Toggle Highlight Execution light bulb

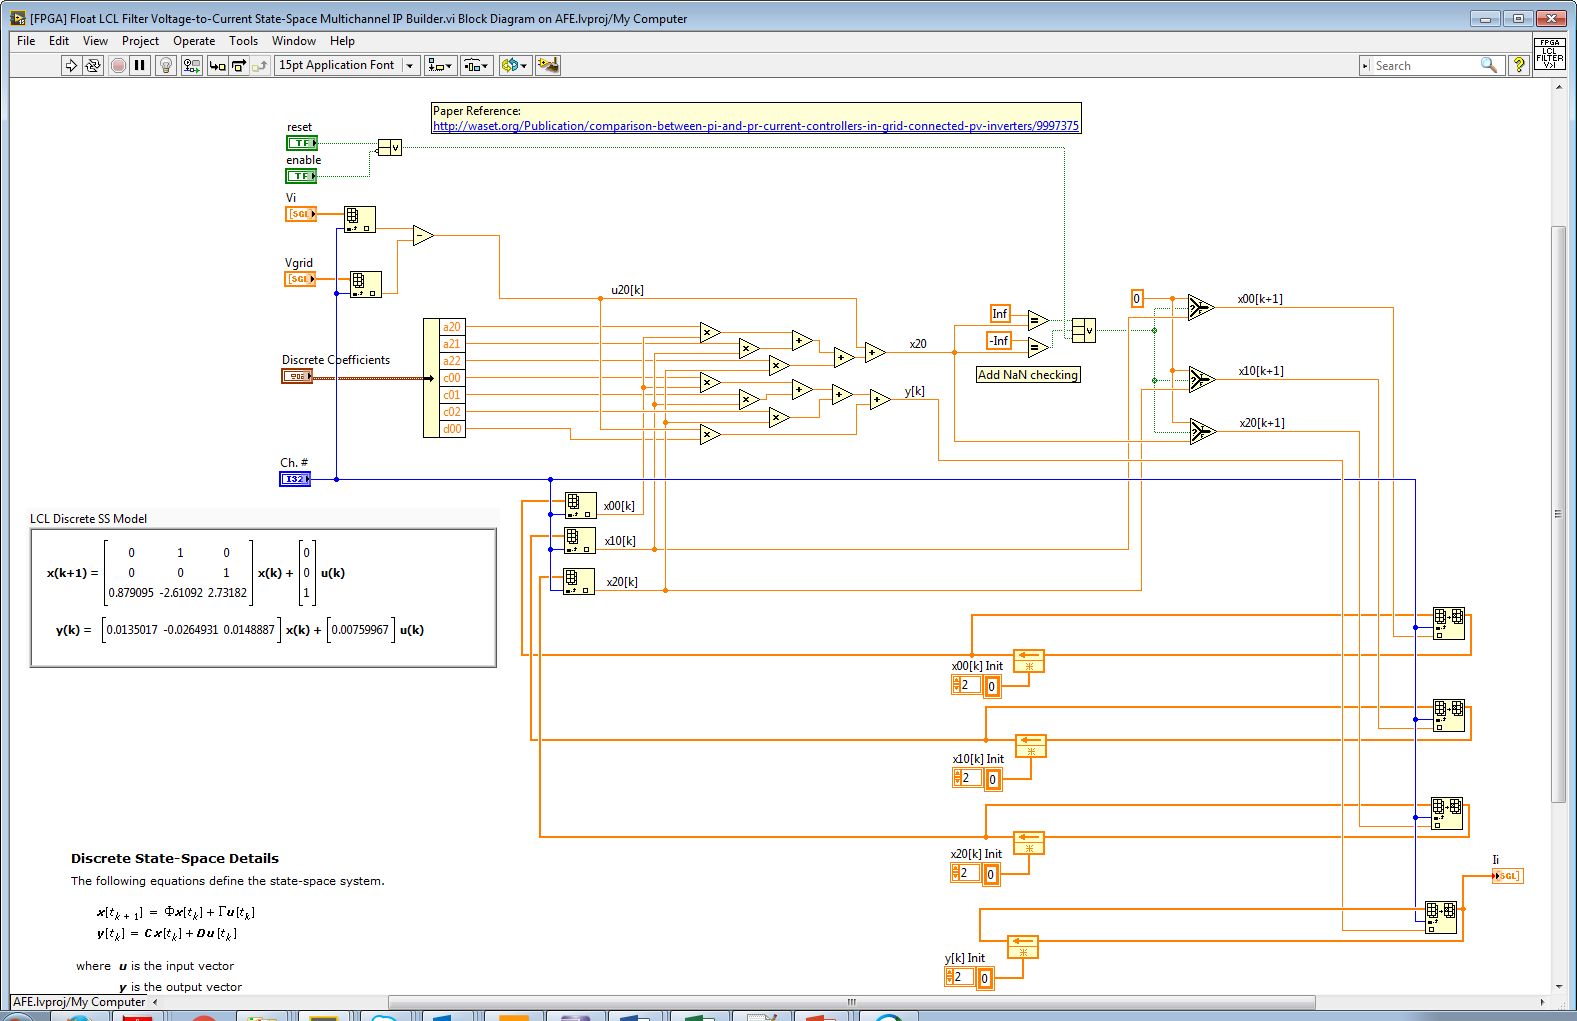coord(166,65)
